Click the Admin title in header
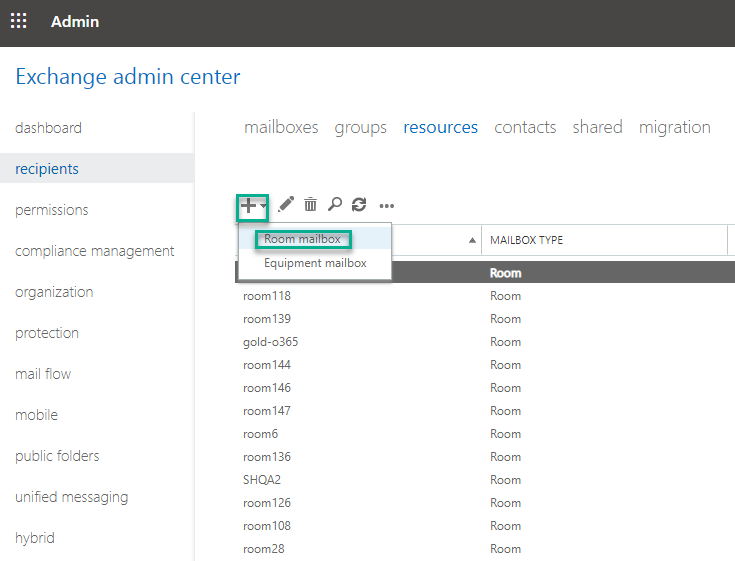The image size is (735, 561). coord(75,22)
